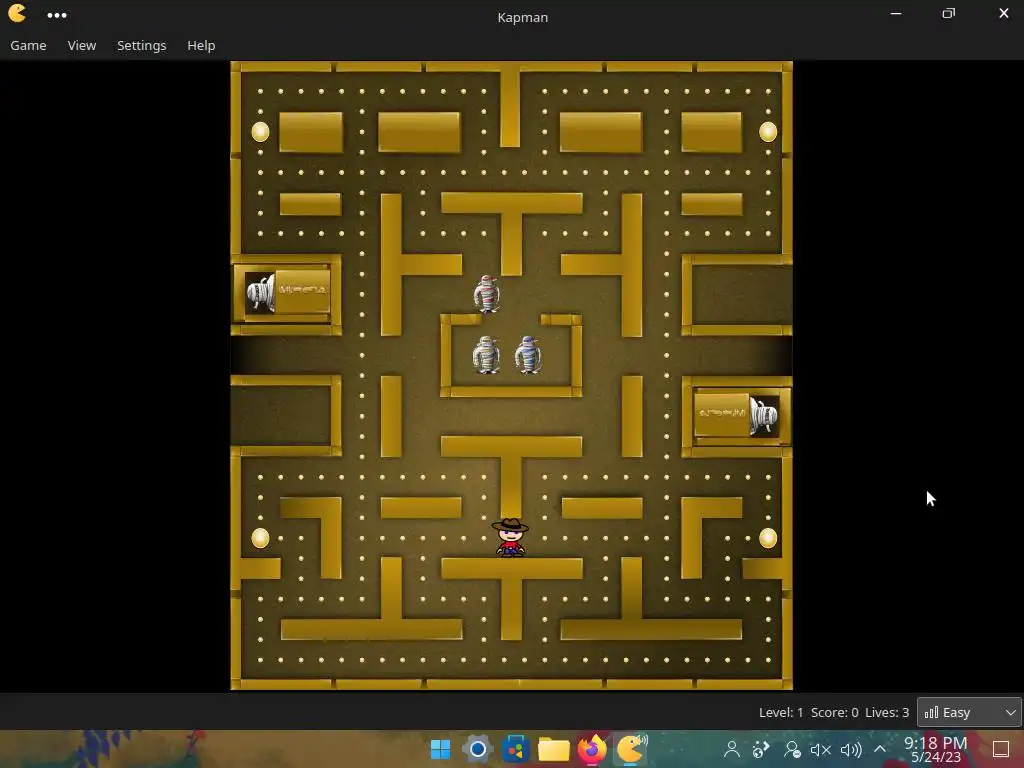The image size is (1024, 768).
Task: Click the user-with-badge tray icon
Action: click(x=792, y=750)
